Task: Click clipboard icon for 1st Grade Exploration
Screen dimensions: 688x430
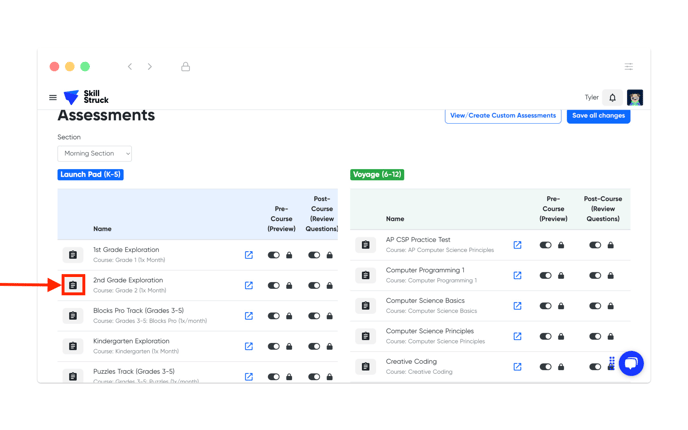Action: (x=73, y=255)
